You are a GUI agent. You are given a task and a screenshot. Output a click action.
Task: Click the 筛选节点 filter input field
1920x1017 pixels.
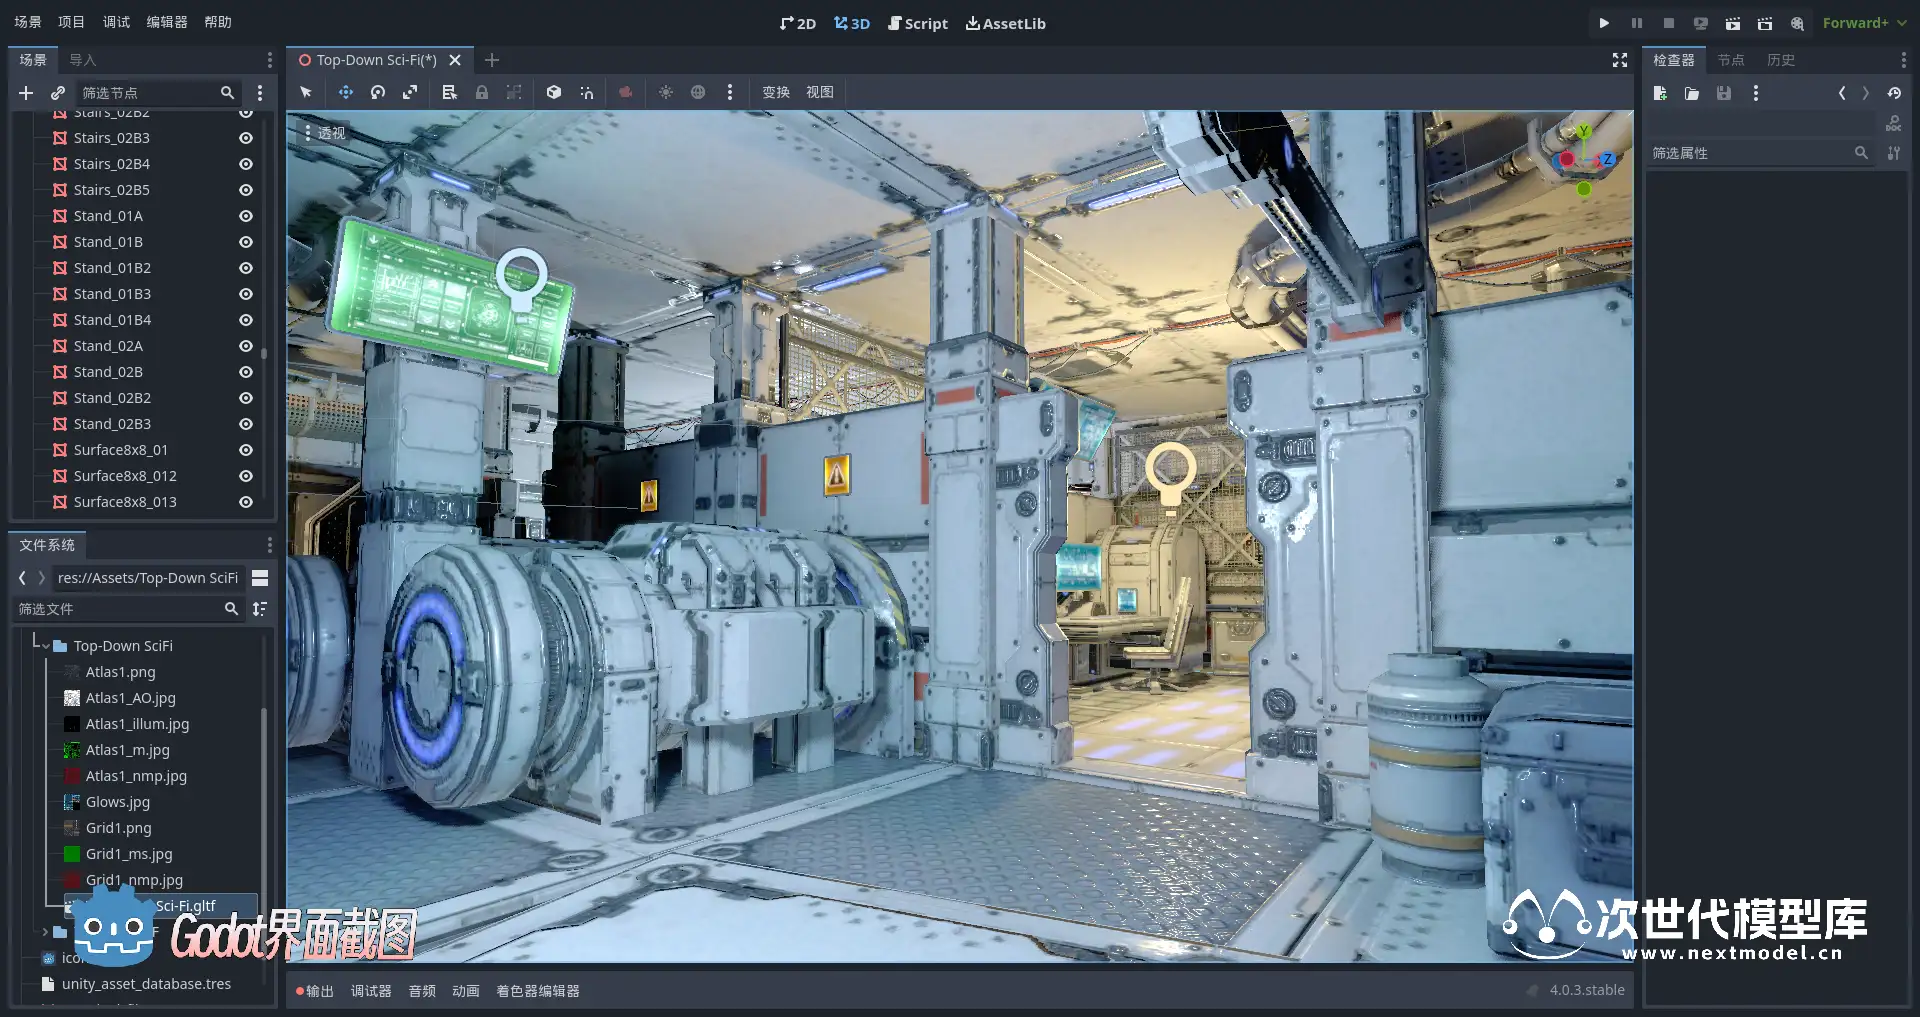[x=150, y=93]
